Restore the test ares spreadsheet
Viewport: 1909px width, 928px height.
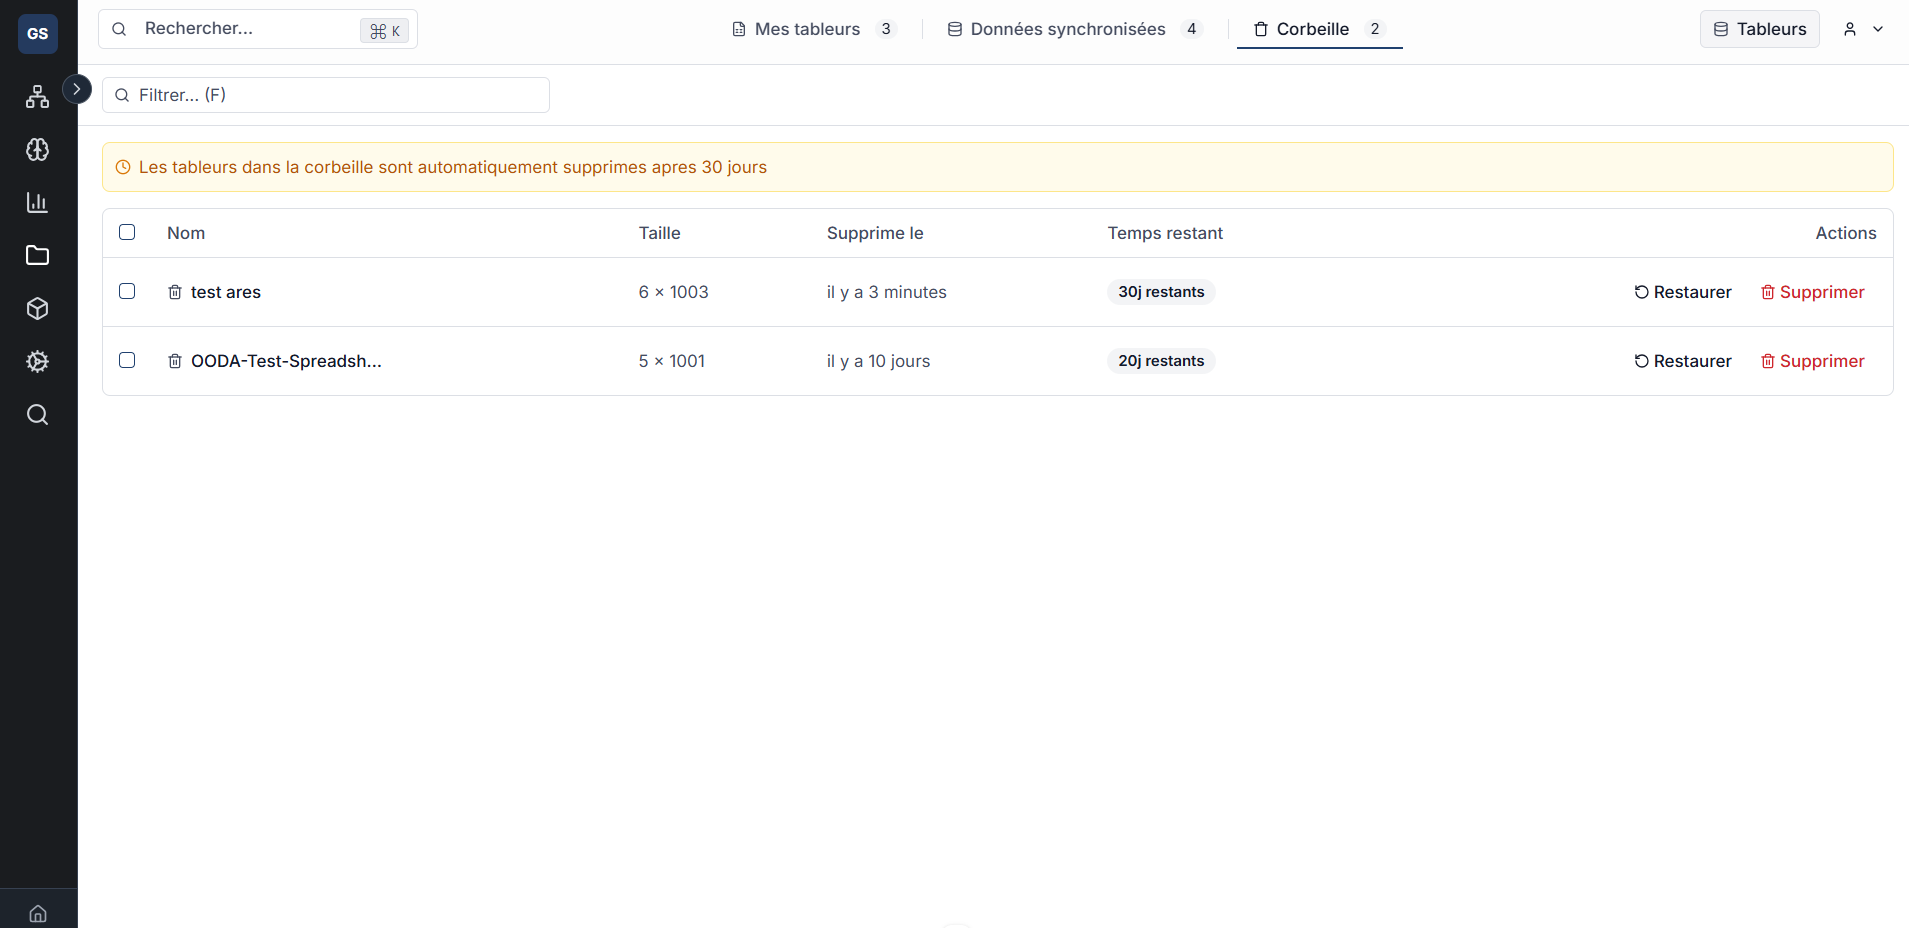point(1683,292)
